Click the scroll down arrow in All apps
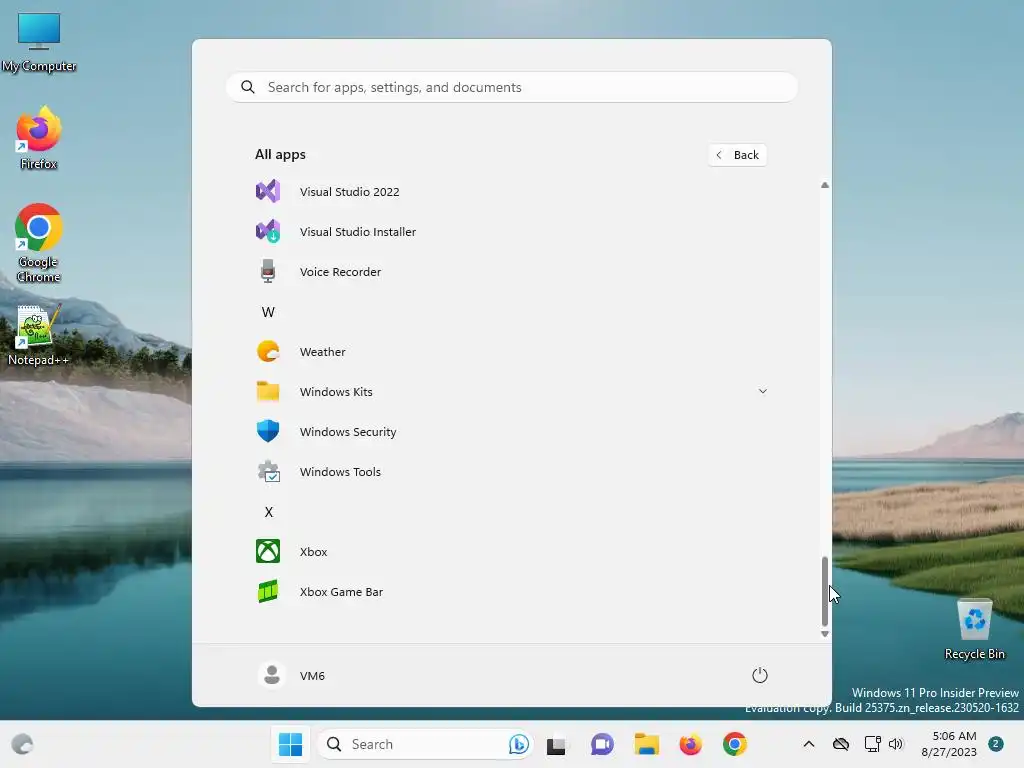1024x768 pixels. (x=824, y=633)
